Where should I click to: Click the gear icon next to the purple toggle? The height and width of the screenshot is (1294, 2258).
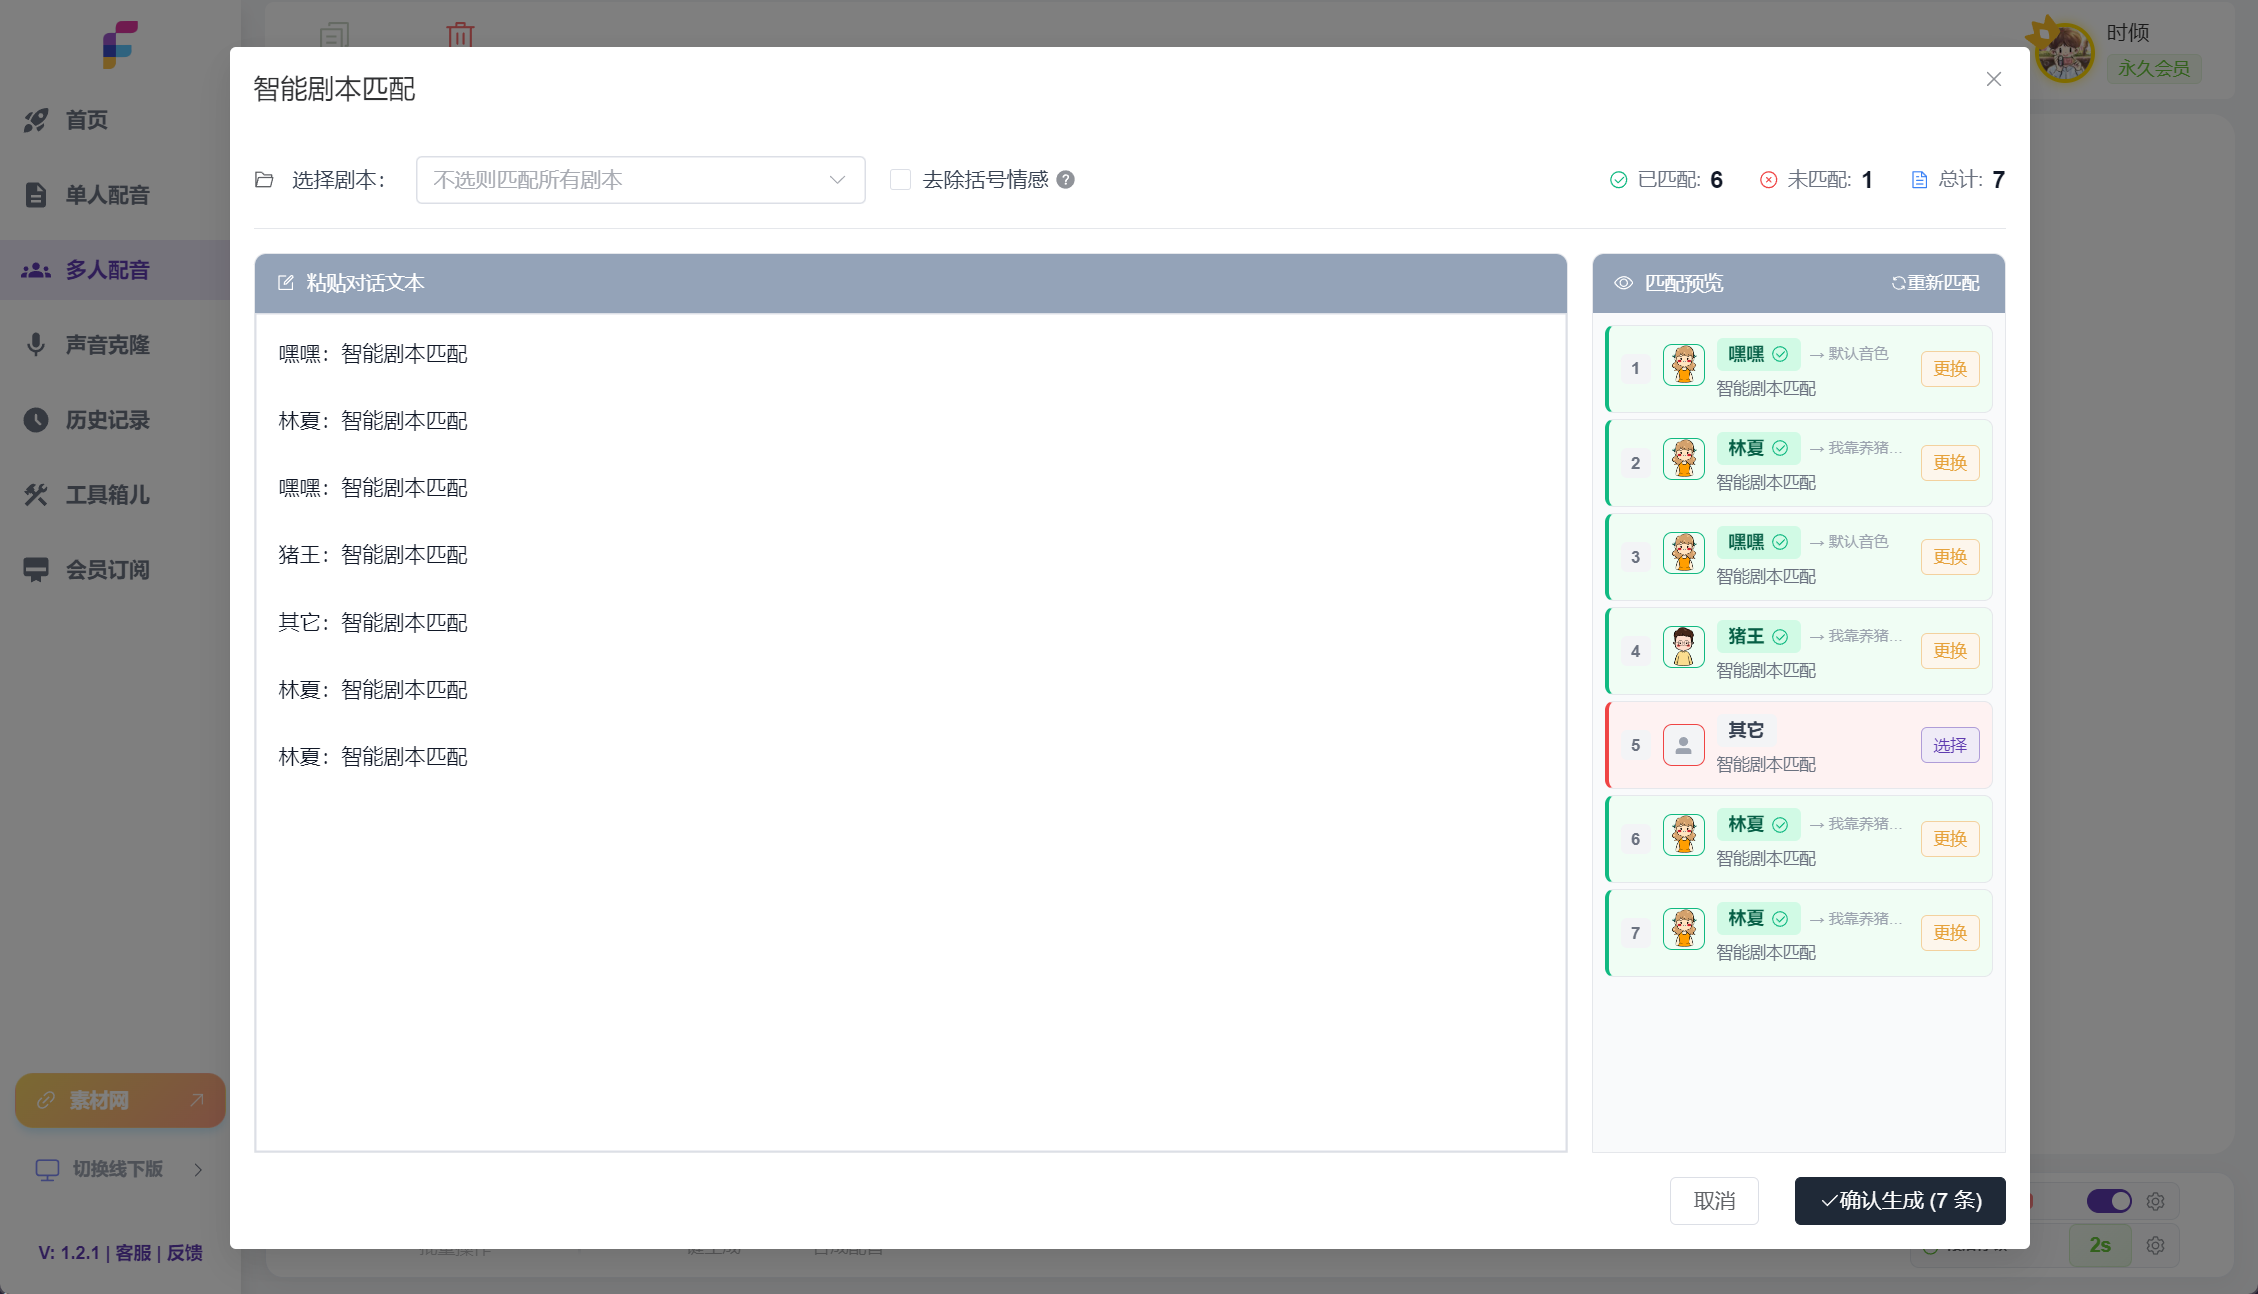pos(2156,1201)
